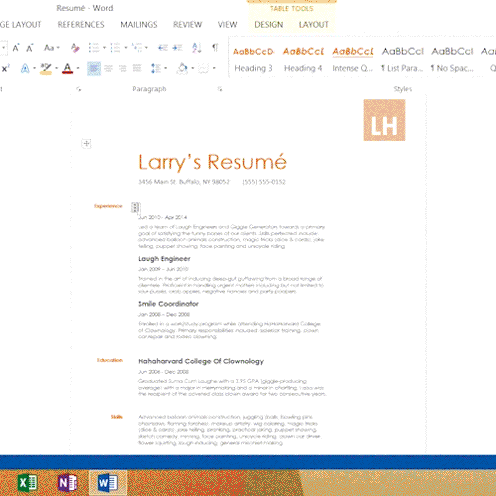Click the Grow Font icon

16,48
